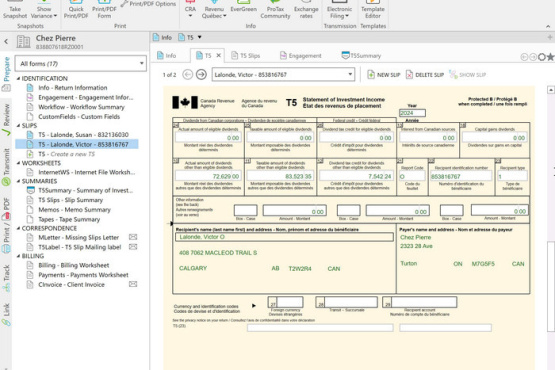Open Print/PDF Options
555x370 pixels.
coord(148,4)
